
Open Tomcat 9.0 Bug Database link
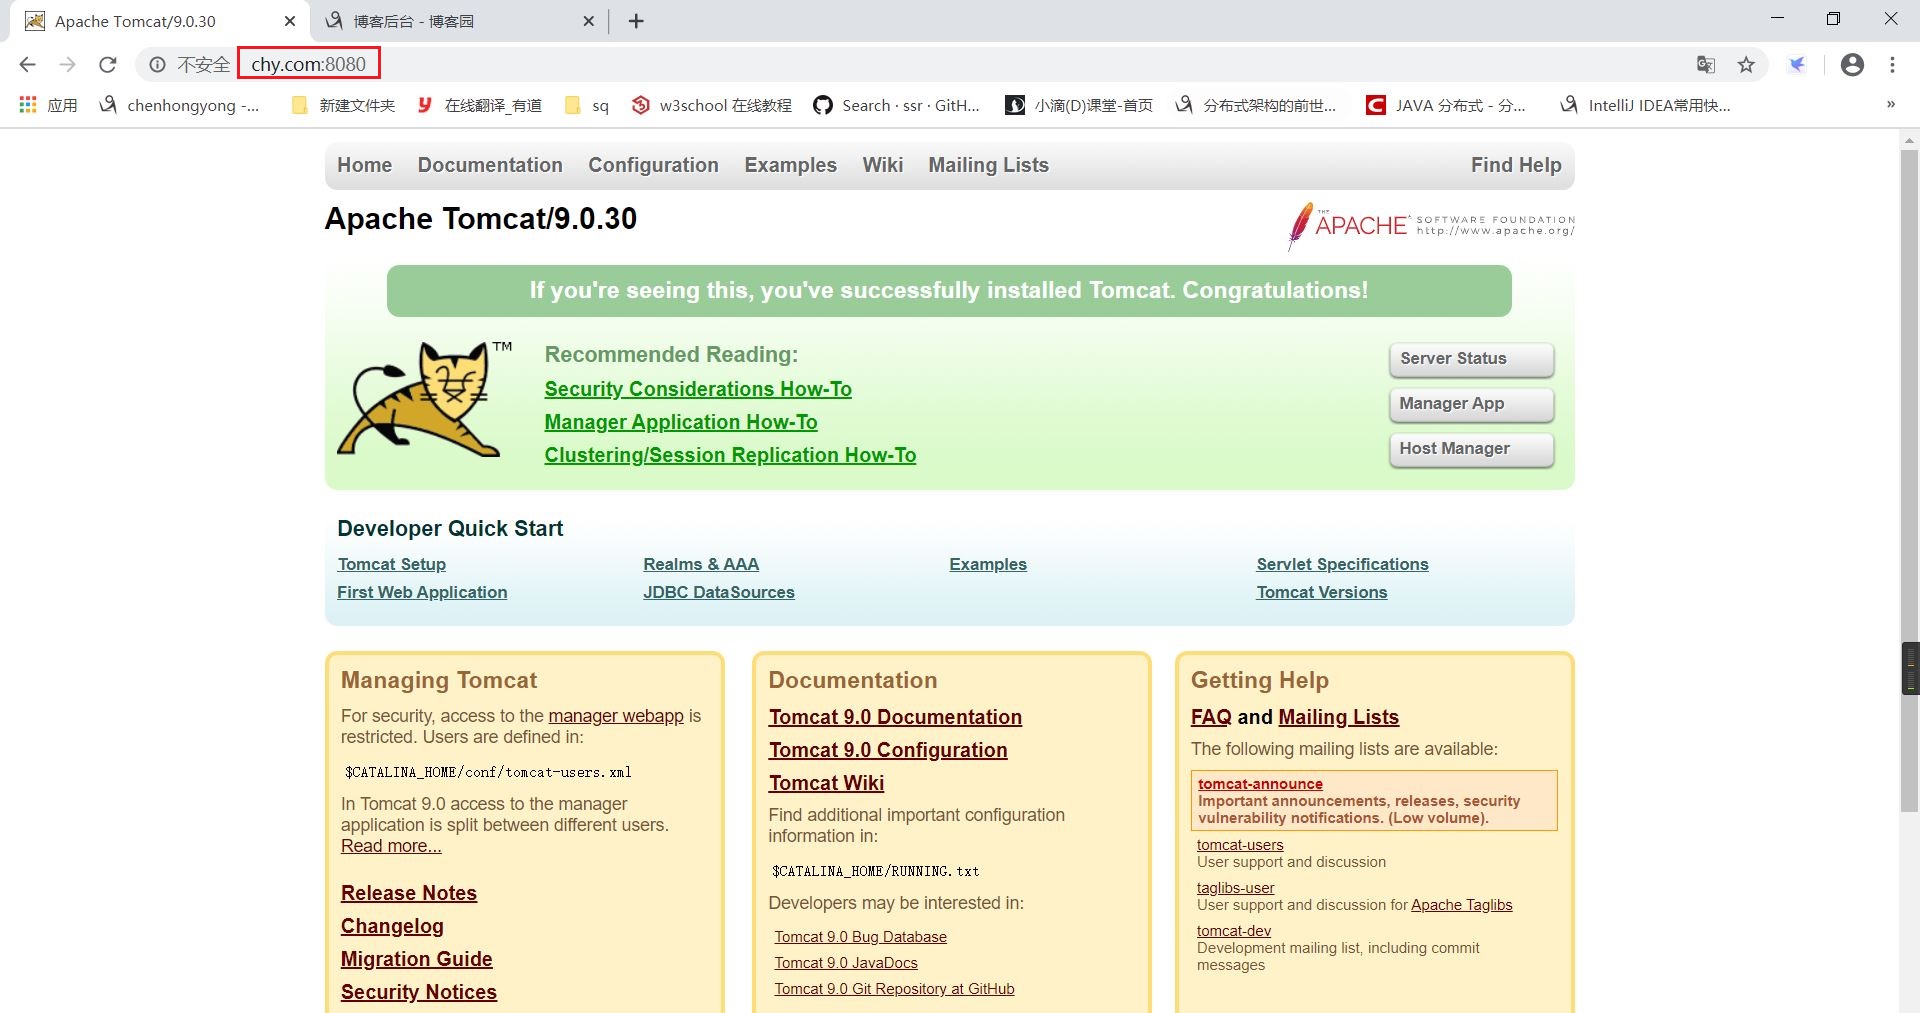click(x=860, y=937)
